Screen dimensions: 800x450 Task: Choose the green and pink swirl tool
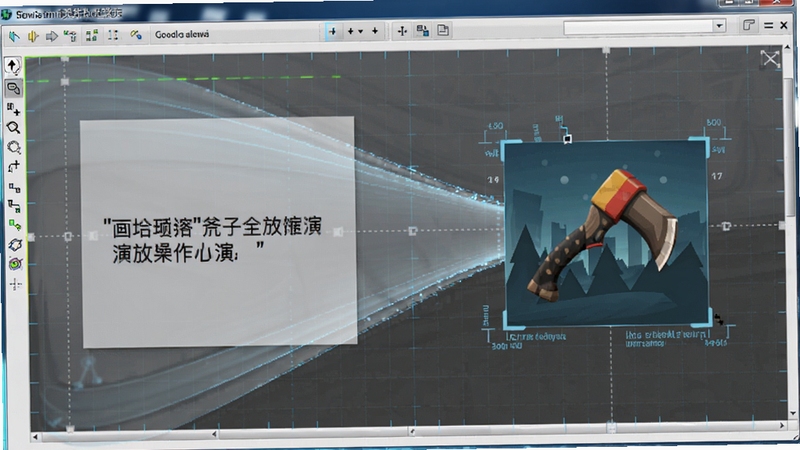(15, 264)
